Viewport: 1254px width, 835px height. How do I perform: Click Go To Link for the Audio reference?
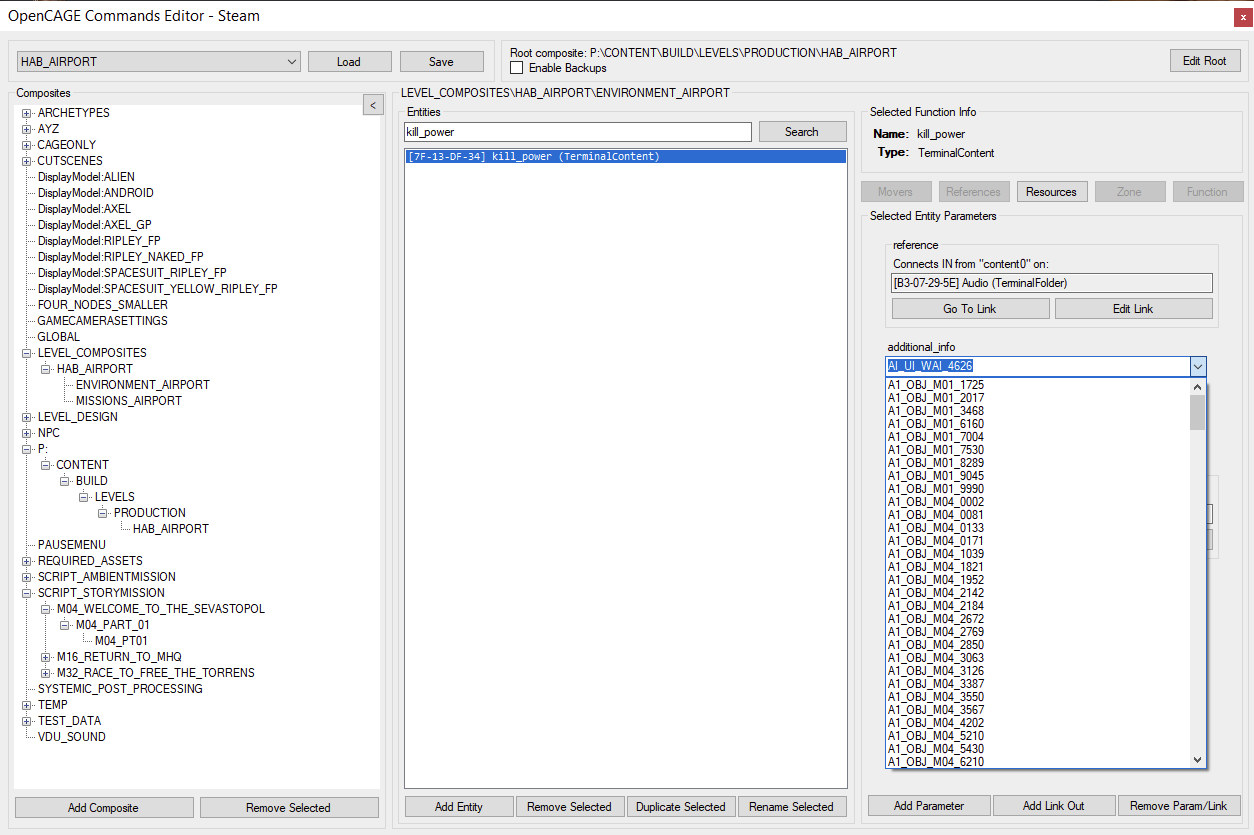(970, 308)
